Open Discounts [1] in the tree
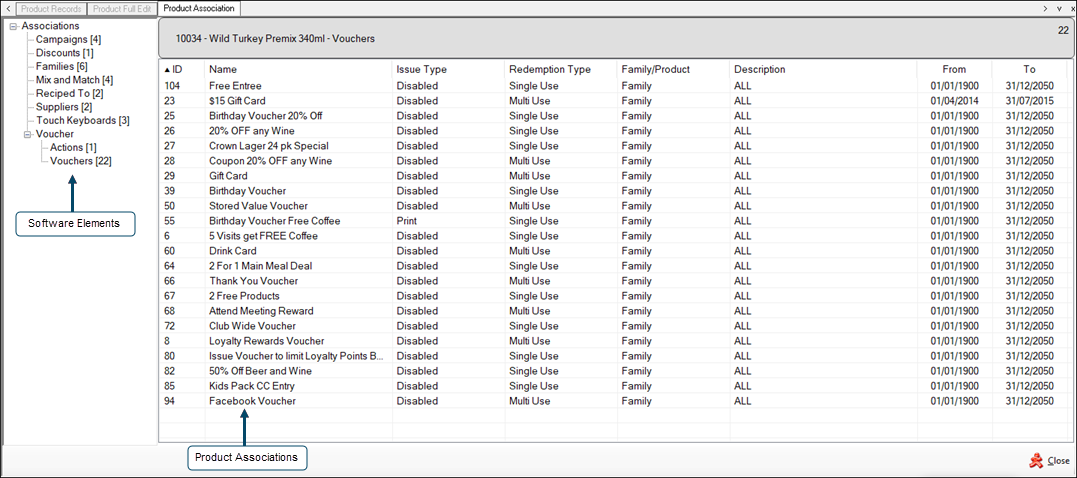Viewport: 1077px width, 478px height. [x=65, y=53]
